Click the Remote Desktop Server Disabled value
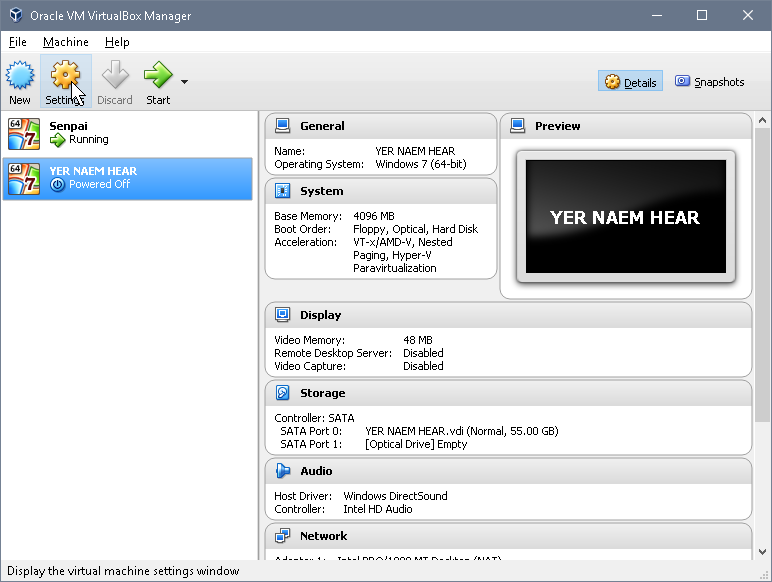 pos(423,353)
